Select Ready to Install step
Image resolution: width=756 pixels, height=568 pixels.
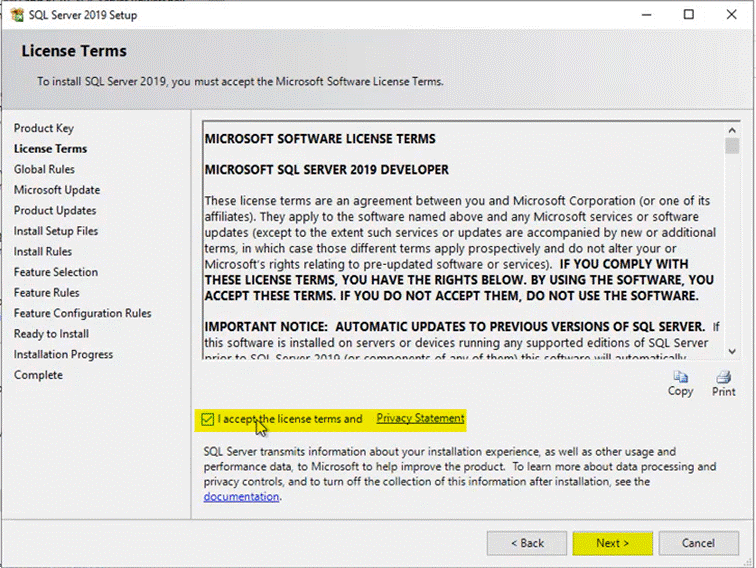[52, 334]
